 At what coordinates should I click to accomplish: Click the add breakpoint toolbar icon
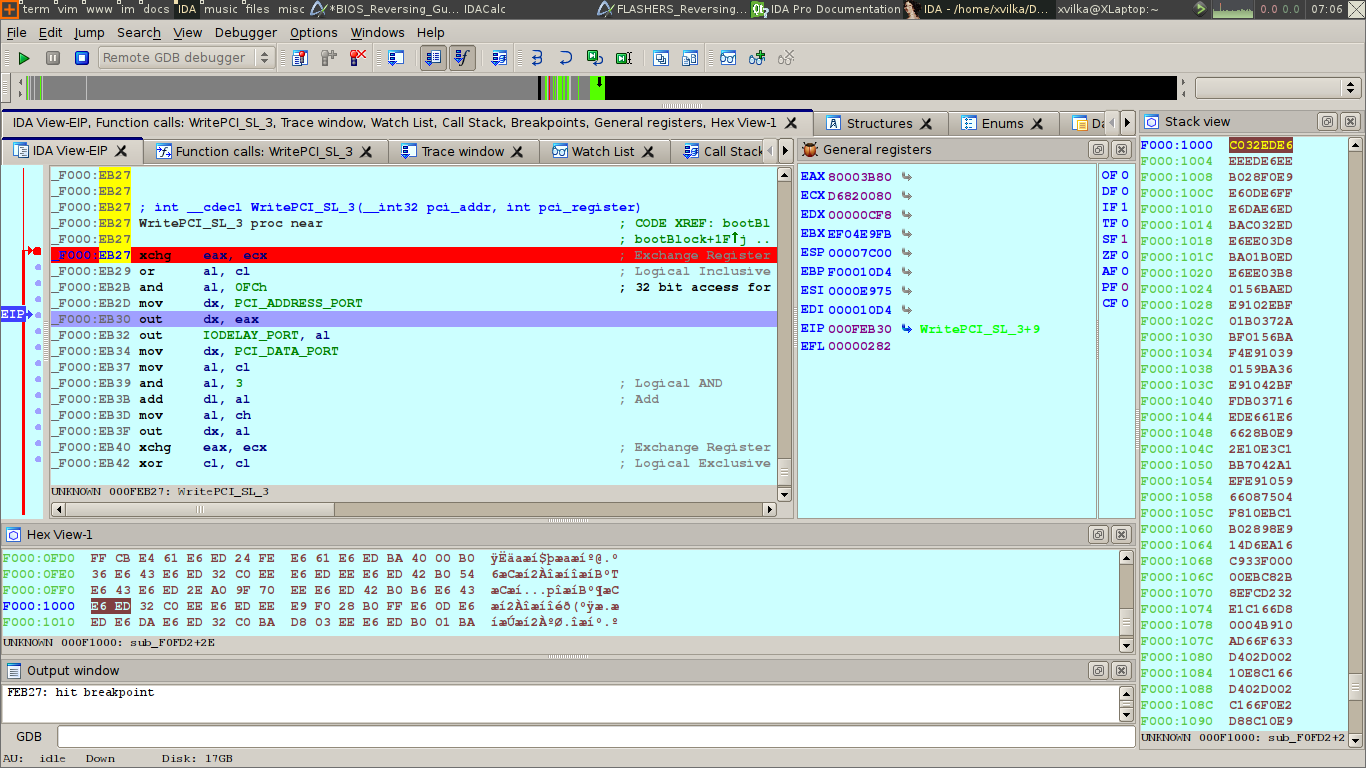[x=329, y=58]
